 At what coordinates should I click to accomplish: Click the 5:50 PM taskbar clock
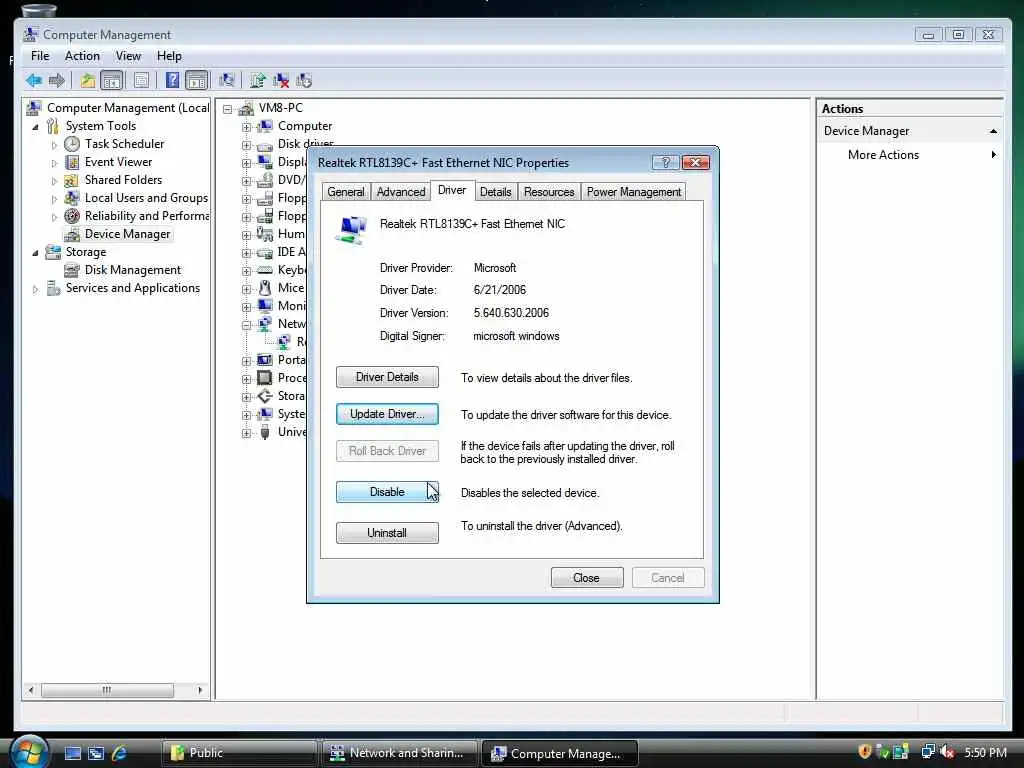tap(985, 752)
